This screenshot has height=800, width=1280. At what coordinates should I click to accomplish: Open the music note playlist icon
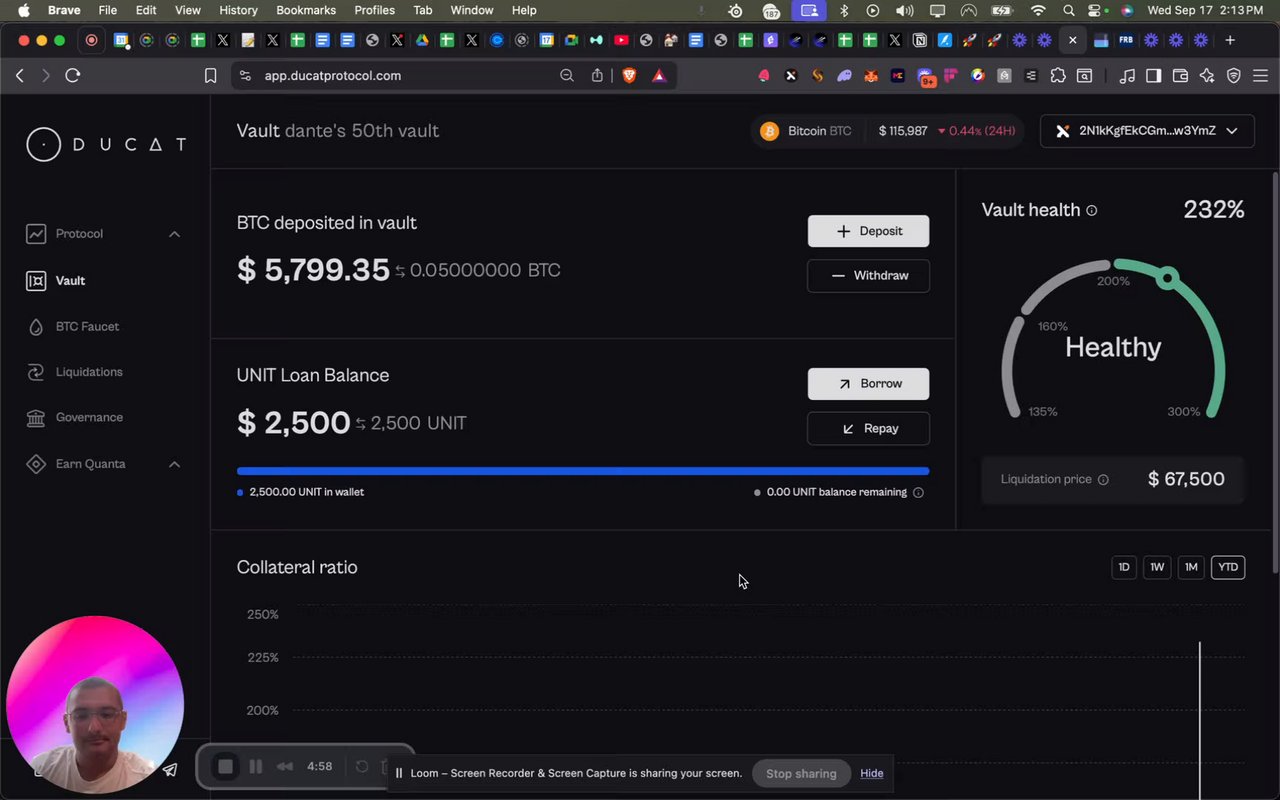coord(1127,75)
